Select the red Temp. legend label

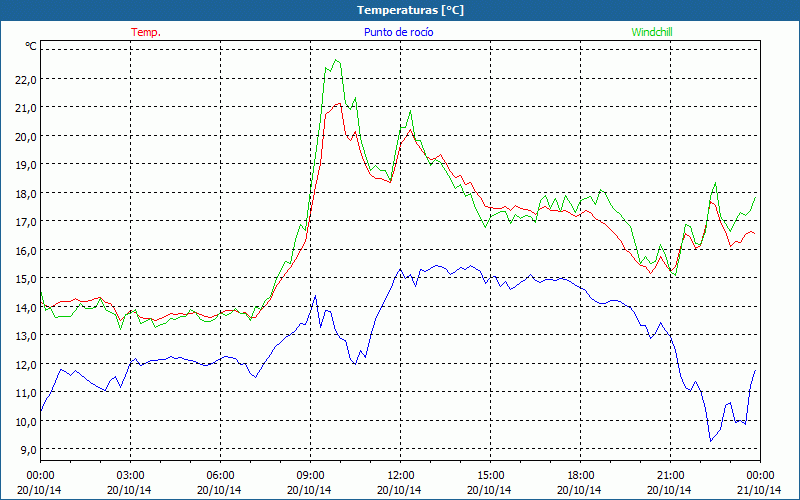pyautogui.click(x=146, y=32)
